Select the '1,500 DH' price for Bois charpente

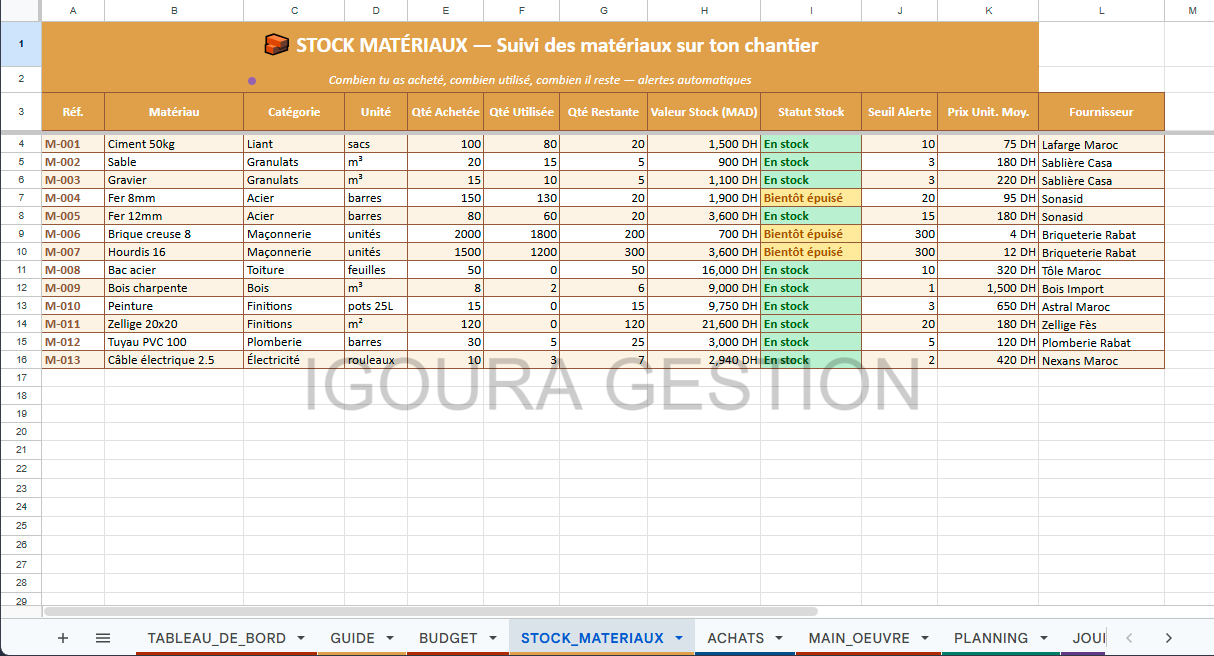tap(988, 288)
